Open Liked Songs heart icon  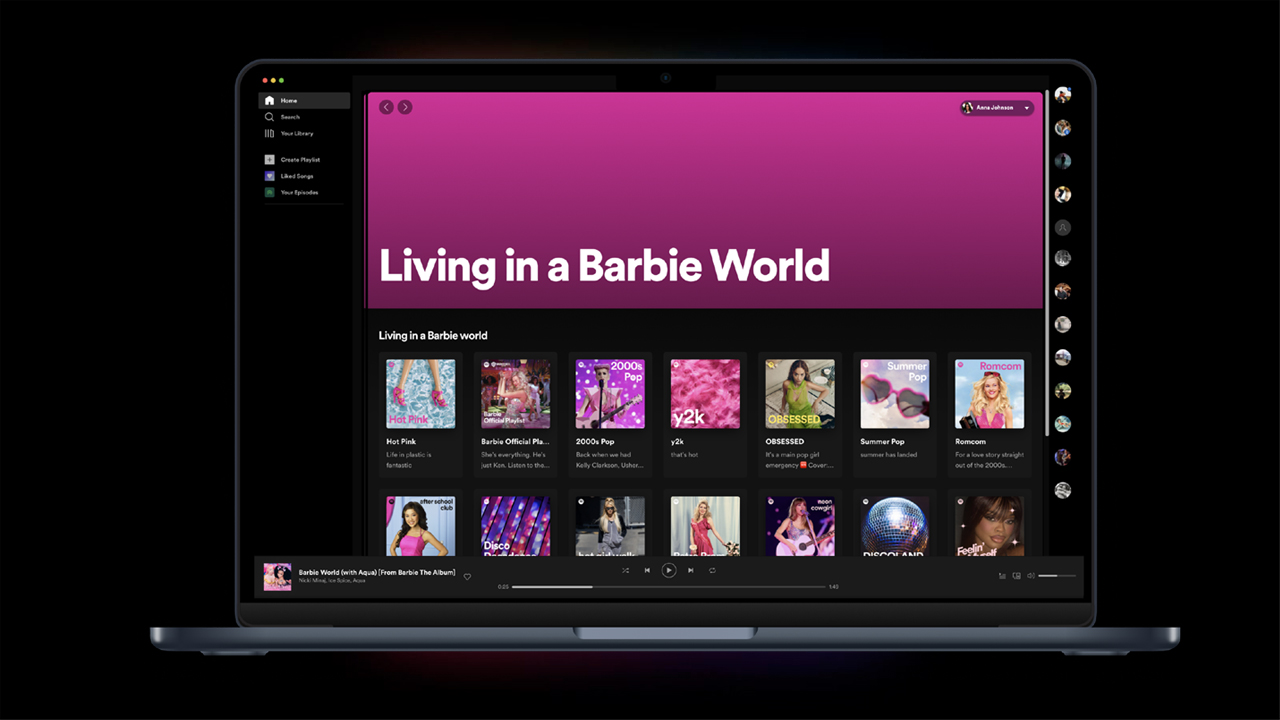tap(269, 176)
